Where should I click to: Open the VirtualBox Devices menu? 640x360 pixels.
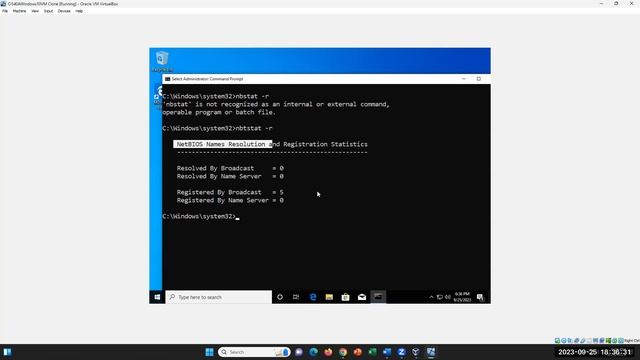click(64, 11)
